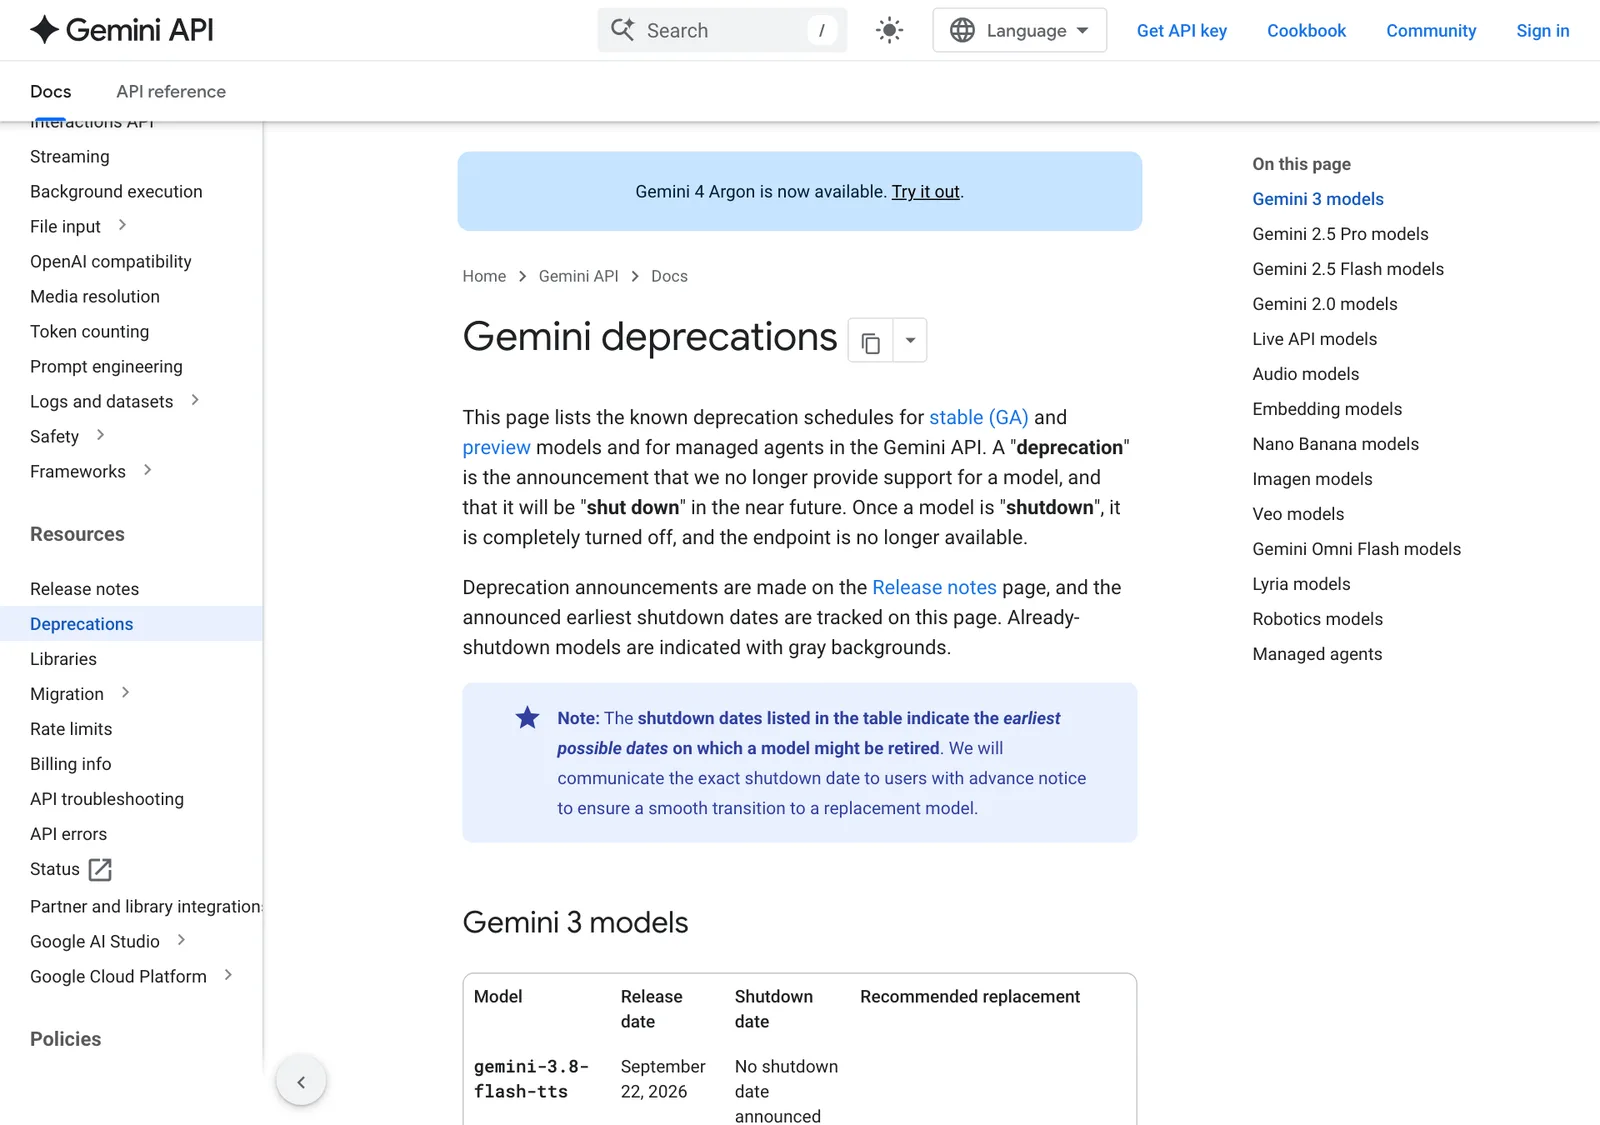Expand the Google AI Studio chevron
The width and height of the screenshot is (1600, 1125).
click(181, 940)
